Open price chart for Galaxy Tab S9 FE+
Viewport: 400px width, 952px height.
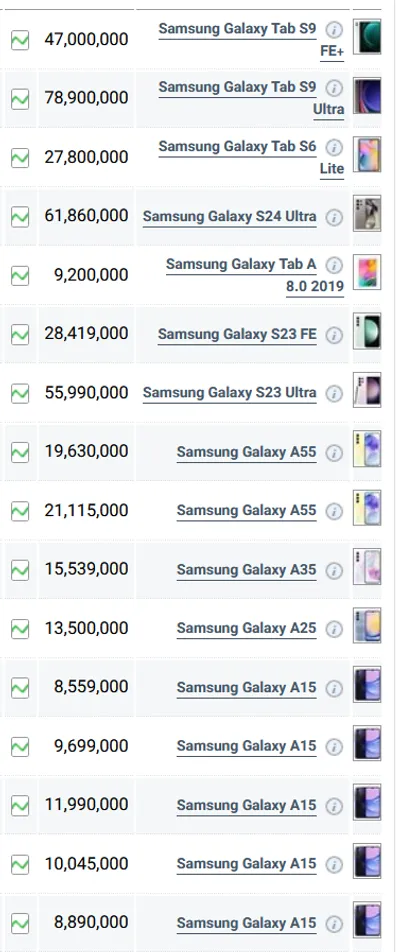[20, 40]
